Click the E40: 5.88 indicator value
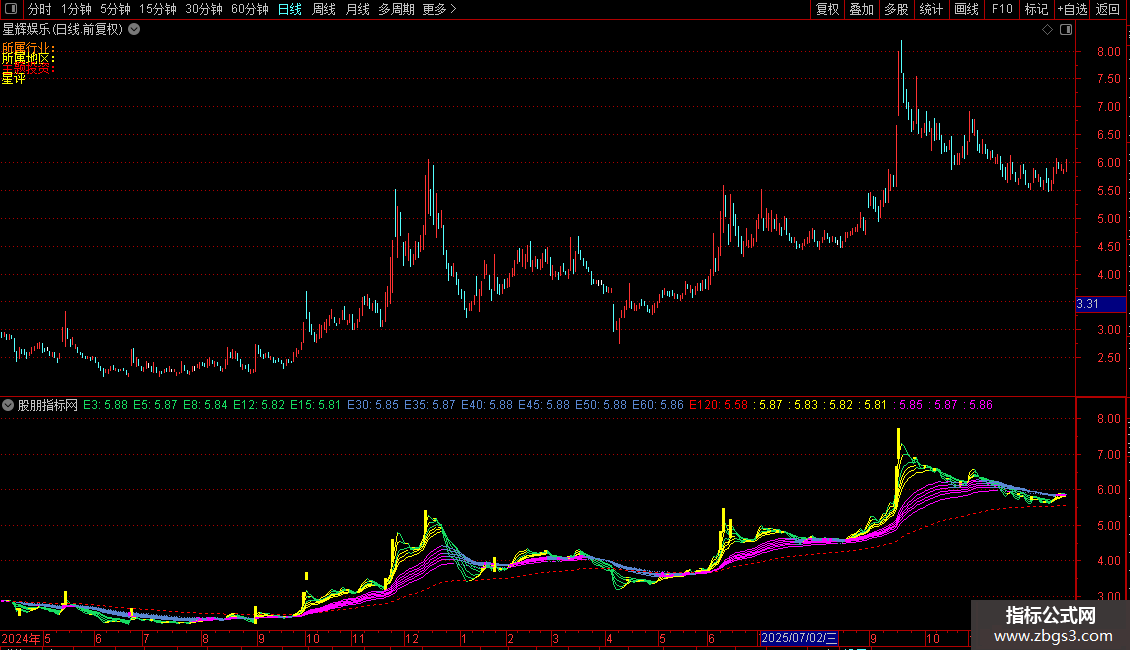Screen dimensions: 1130x650 coord(486,405)
